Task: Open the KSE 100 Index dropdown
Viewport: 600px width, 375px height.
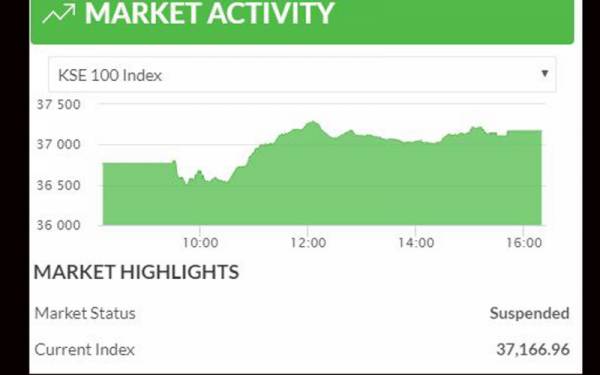Action: 302,75
